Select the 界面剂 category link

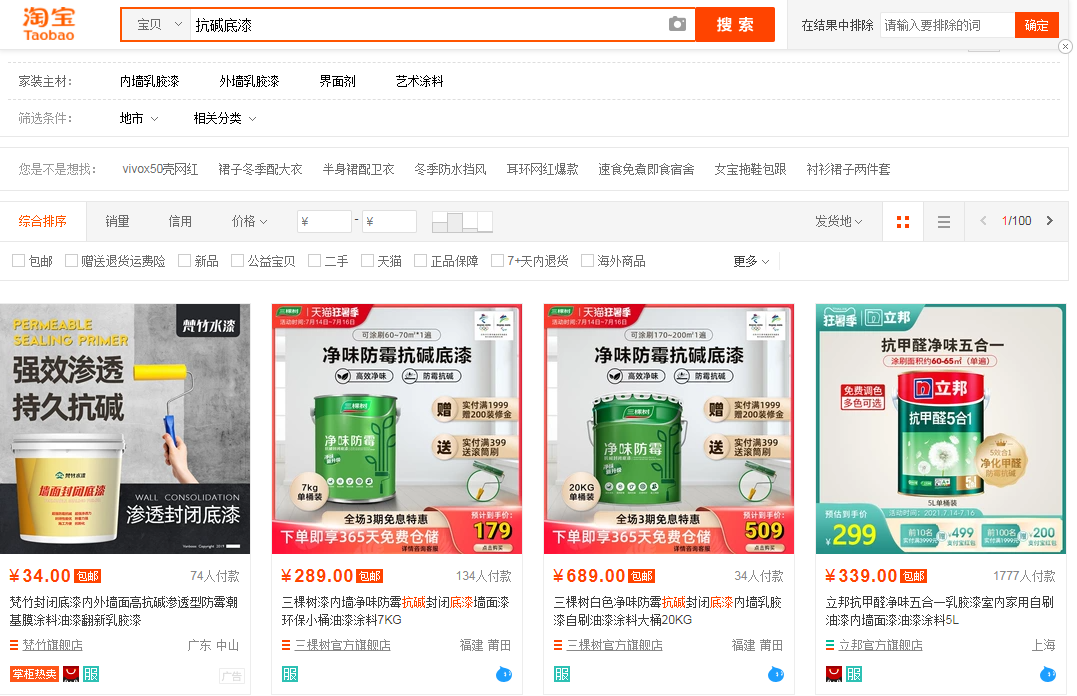[x=338, y=82]
